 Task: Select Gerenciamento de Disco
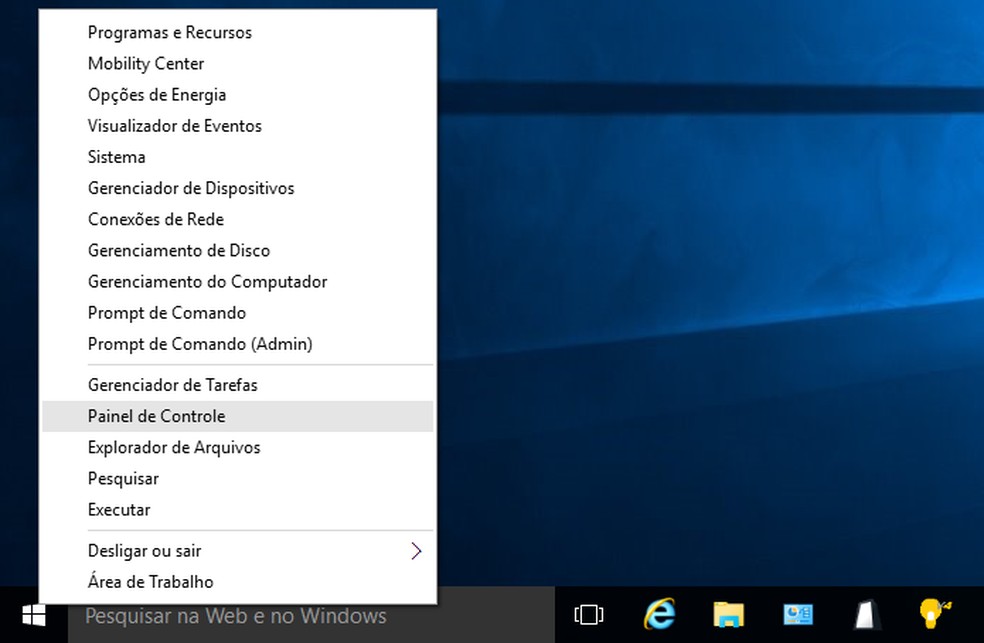pos(179,250)
